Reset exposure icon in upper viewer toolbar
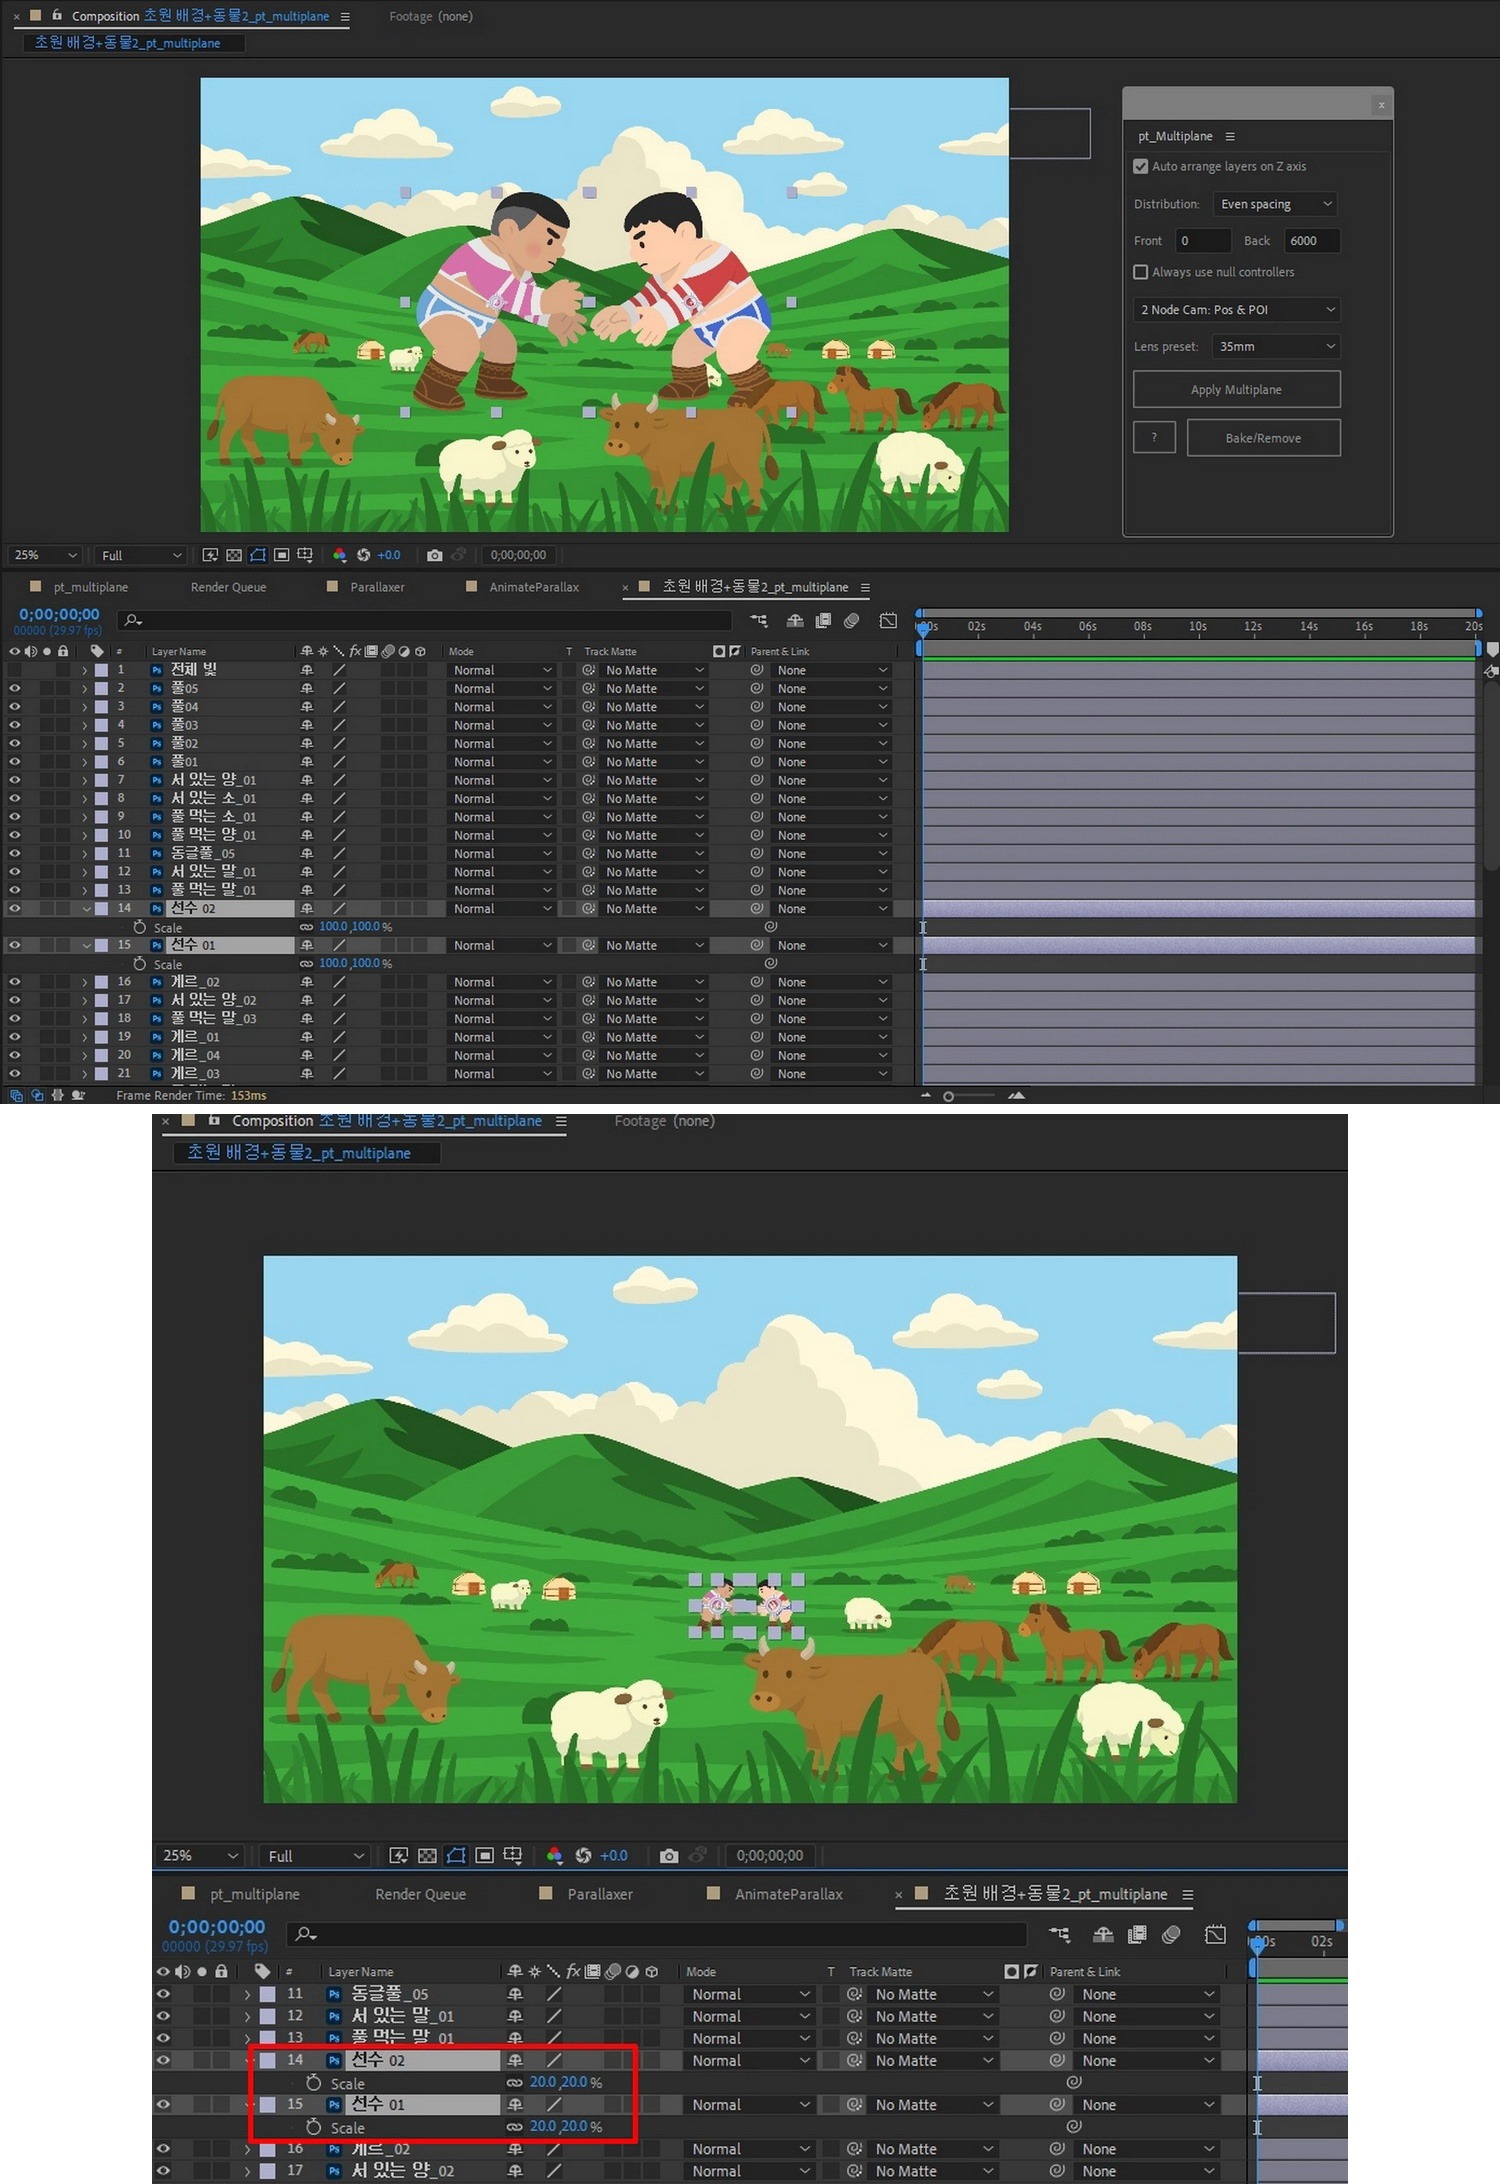The width and height of the screenshot is (1500, 2184). (x=363, y=555)
